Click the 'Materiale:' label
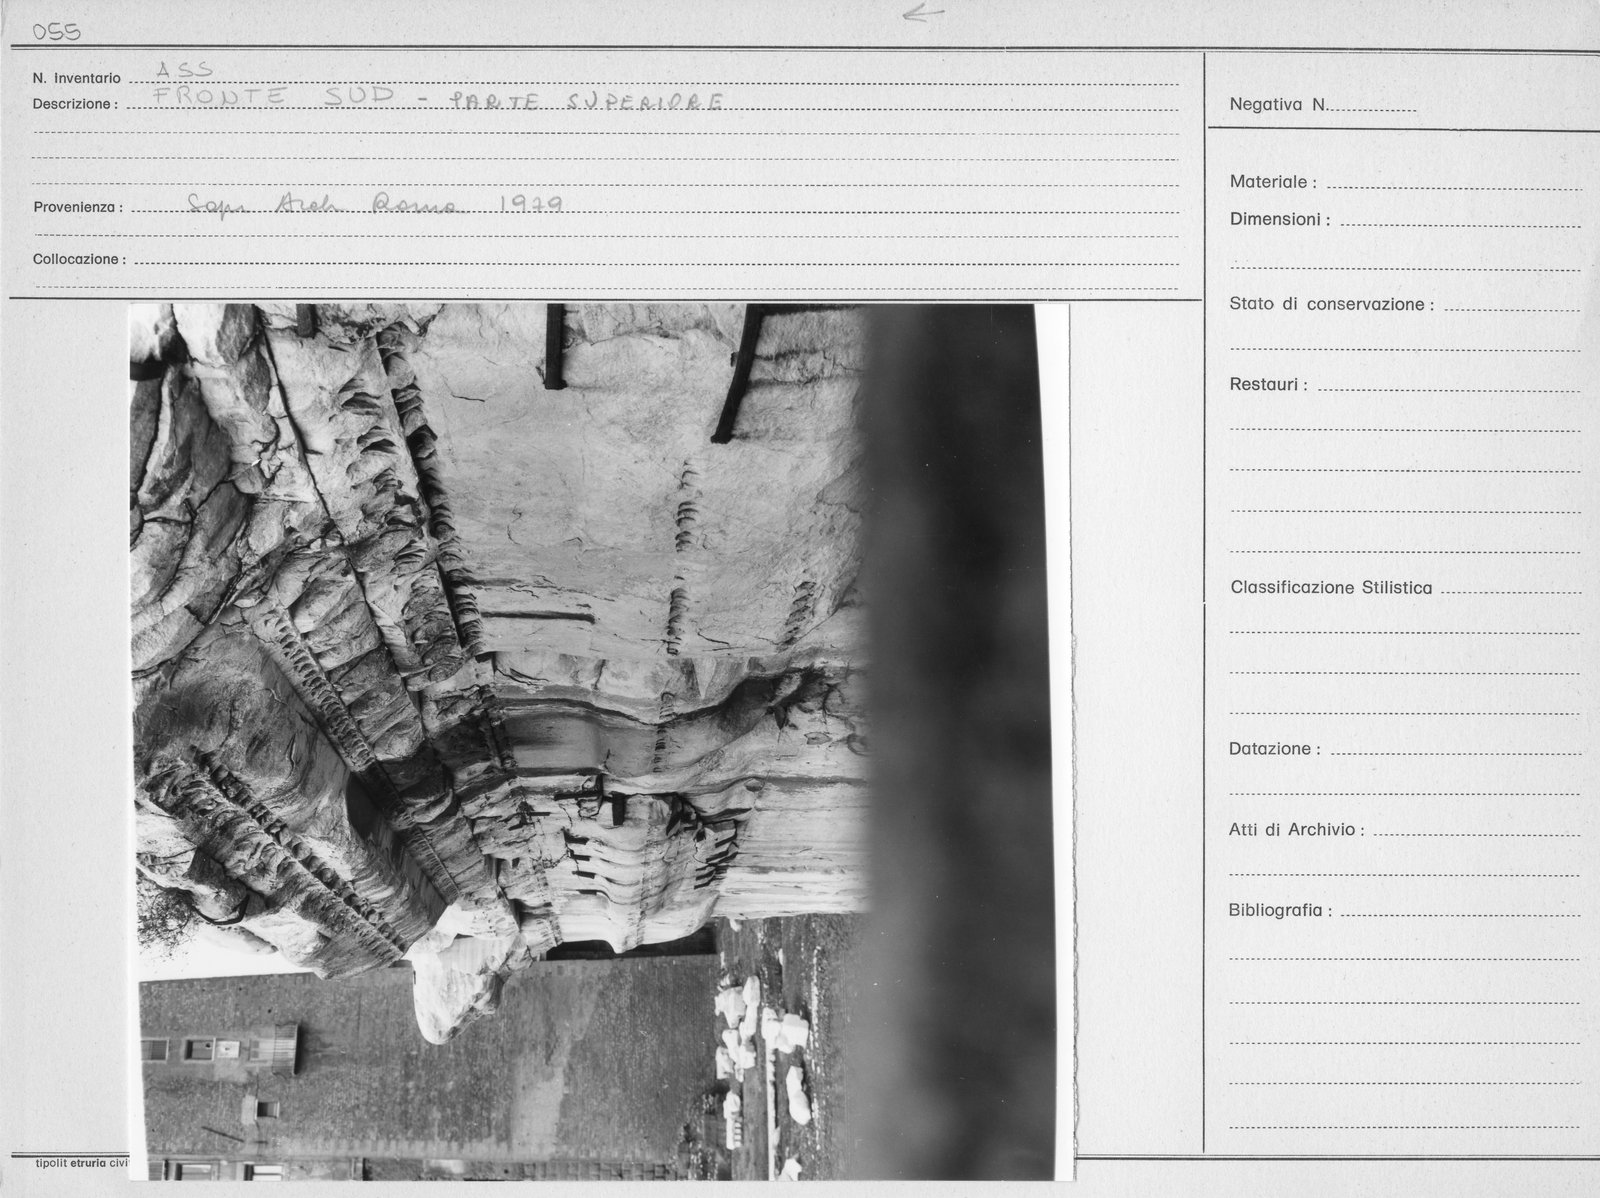Viewport: 1600px width, 1198px height. point(1273,182)
